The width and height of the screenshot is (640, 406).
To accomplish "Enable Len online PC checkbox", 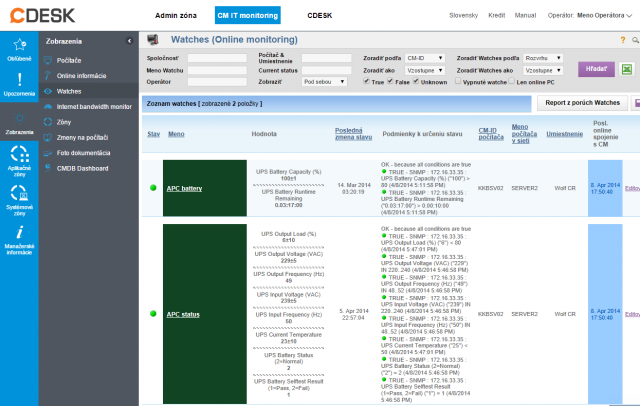I will pyautogui.click(x=511, y=81).
